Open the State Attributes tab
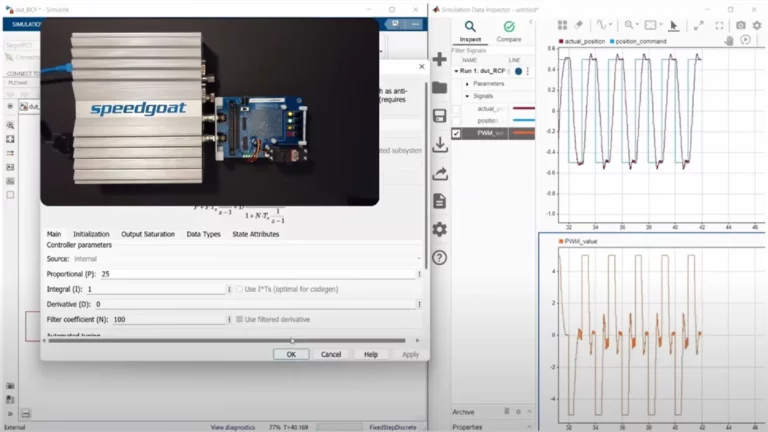Image resolution: width=768 pixels, height=432 pixels. (x=256, y=234)
